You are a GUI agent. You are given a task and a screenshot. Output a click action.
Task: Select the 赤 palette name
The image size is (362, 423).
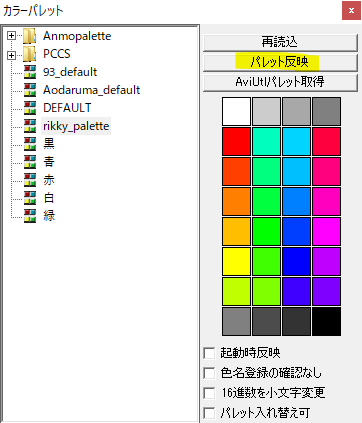pos(49,180)
